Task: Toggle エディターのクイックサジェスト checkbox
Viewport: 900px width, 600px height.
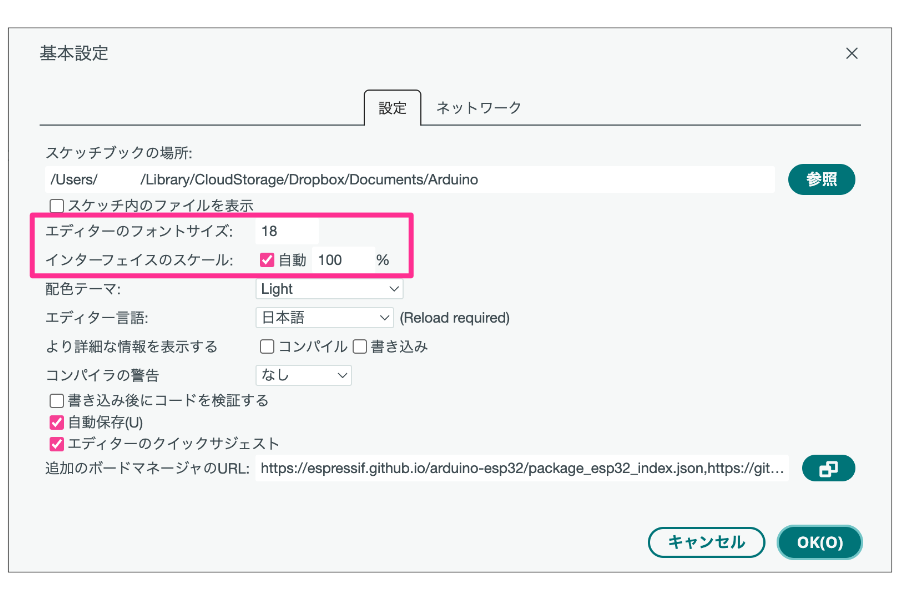Action: [x=57, y=444]
